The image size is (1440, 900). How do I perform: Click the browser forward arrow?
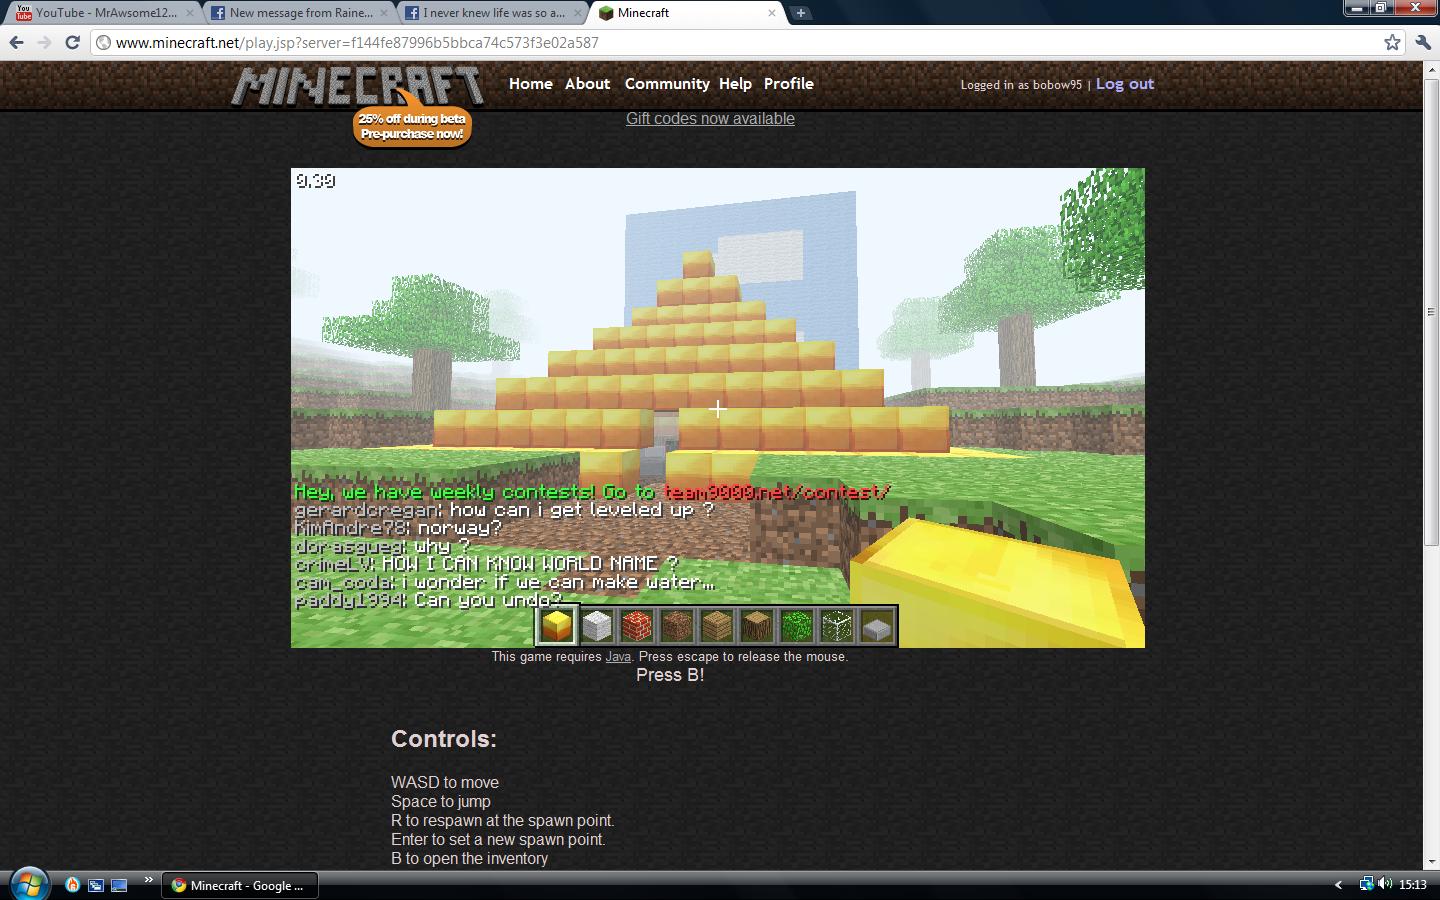[x=44, y=42]
